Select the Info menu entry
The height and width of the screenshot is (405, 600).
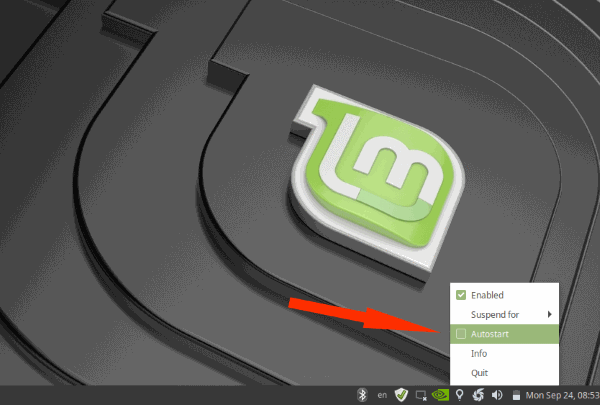pos(504,353)
